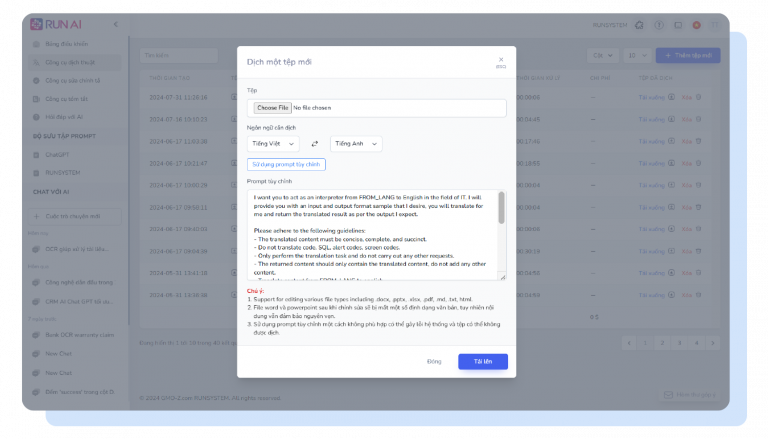Open the Vietnam flag language selector

click(x=696, y=25)
